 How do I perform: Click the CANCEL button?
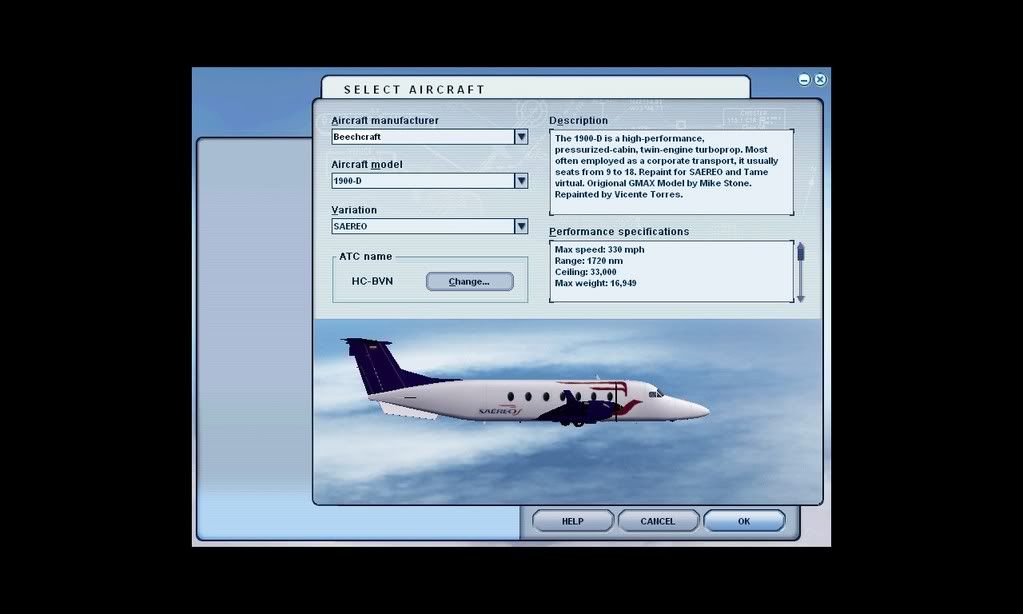click(658, 521)
